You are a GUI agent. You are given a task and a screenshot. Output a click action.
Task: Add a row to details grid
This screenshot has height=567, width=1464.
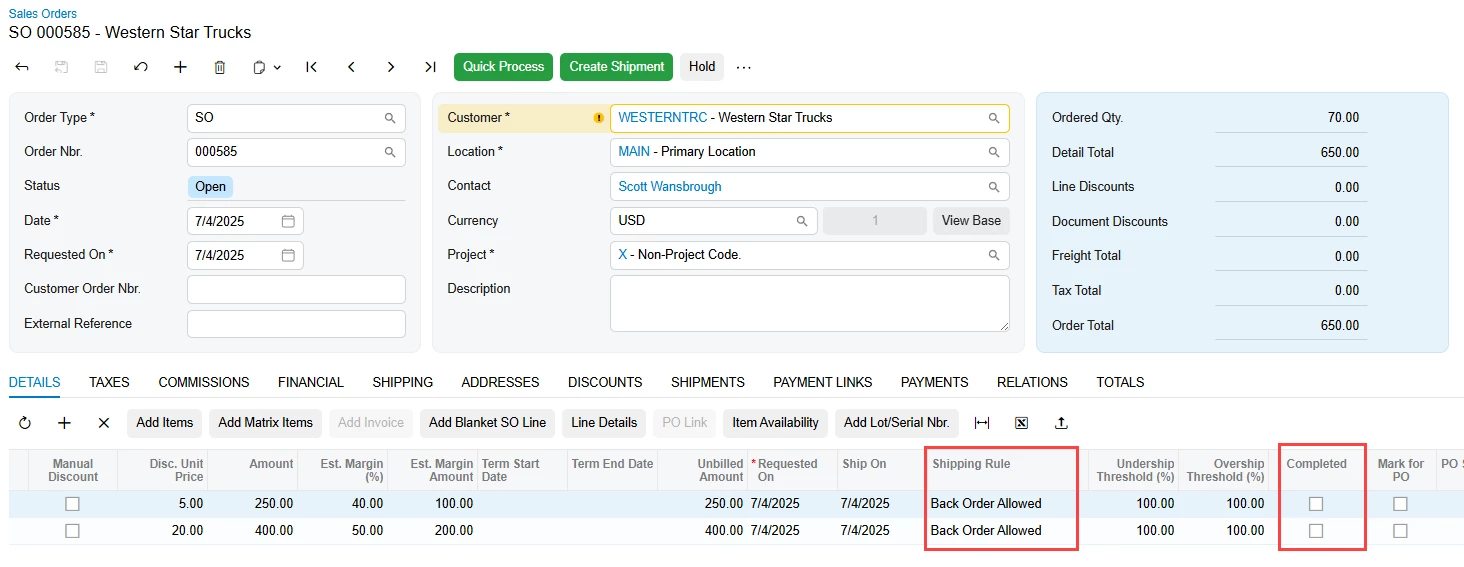point(64,423)
